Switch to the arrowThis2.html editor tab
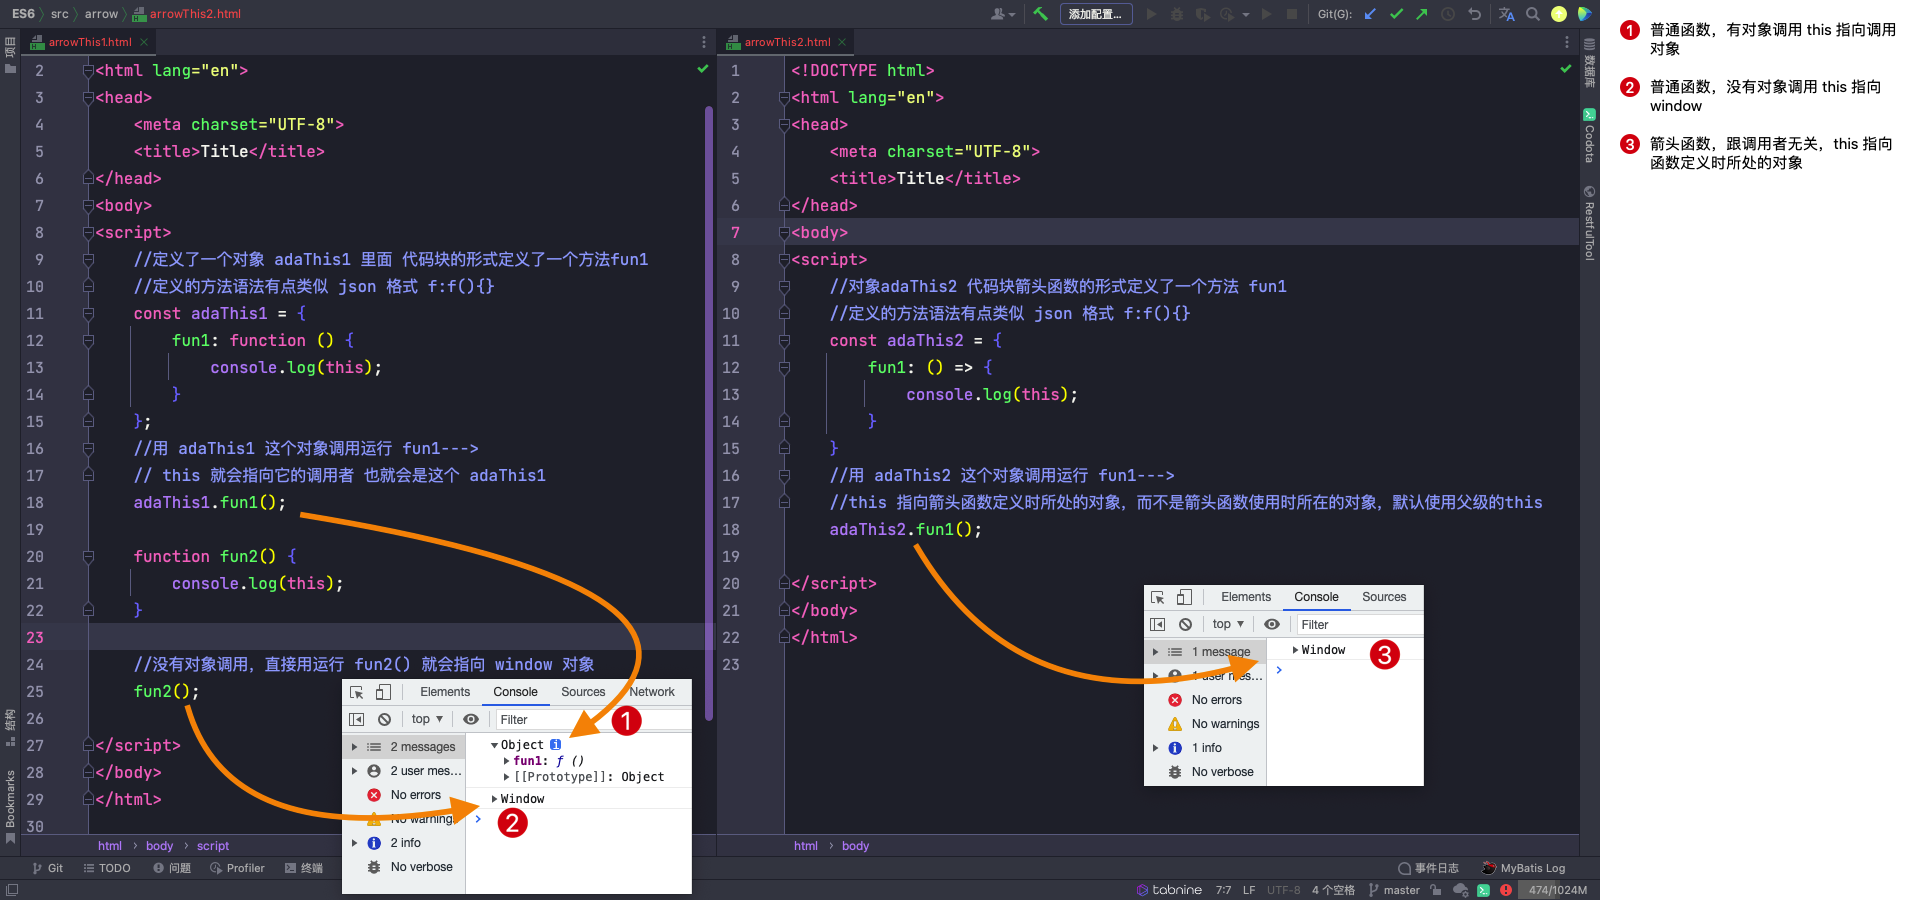Viewport: 1920px width, 900px height. (x=786, y=42)
